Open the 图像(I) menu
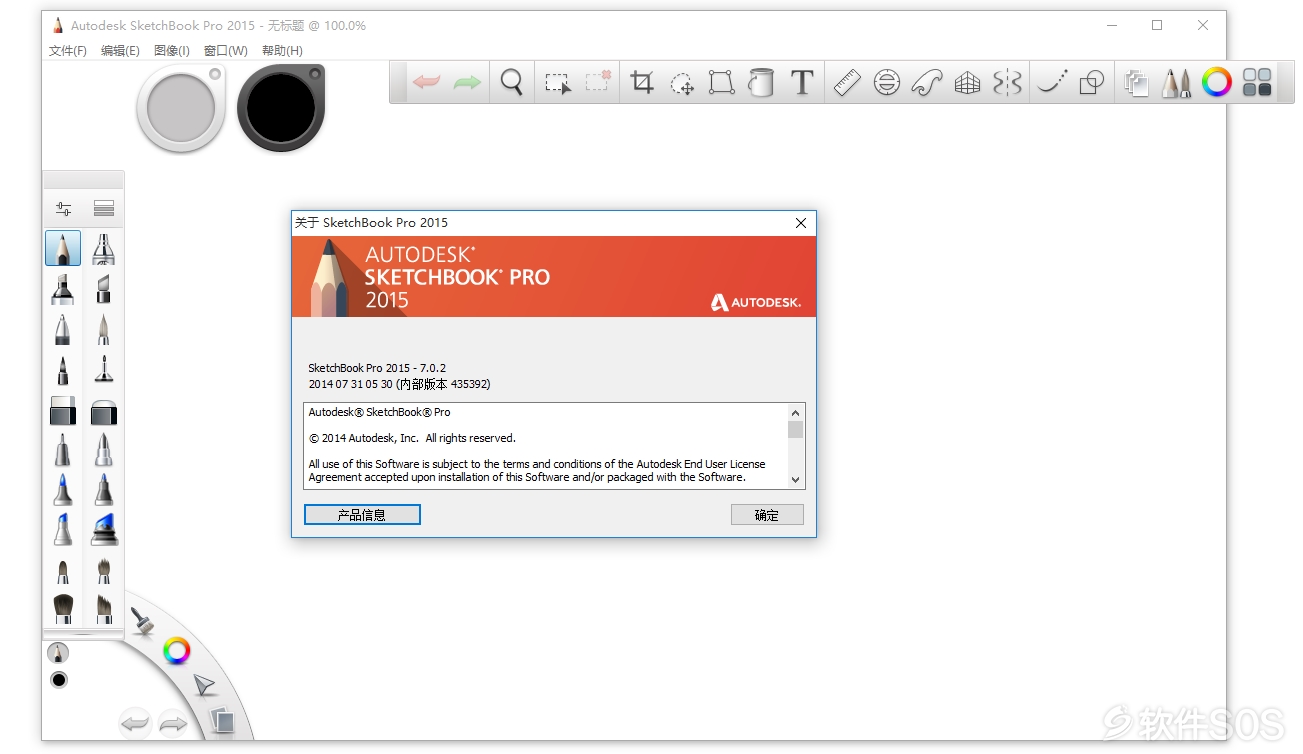 coord(172,50)
